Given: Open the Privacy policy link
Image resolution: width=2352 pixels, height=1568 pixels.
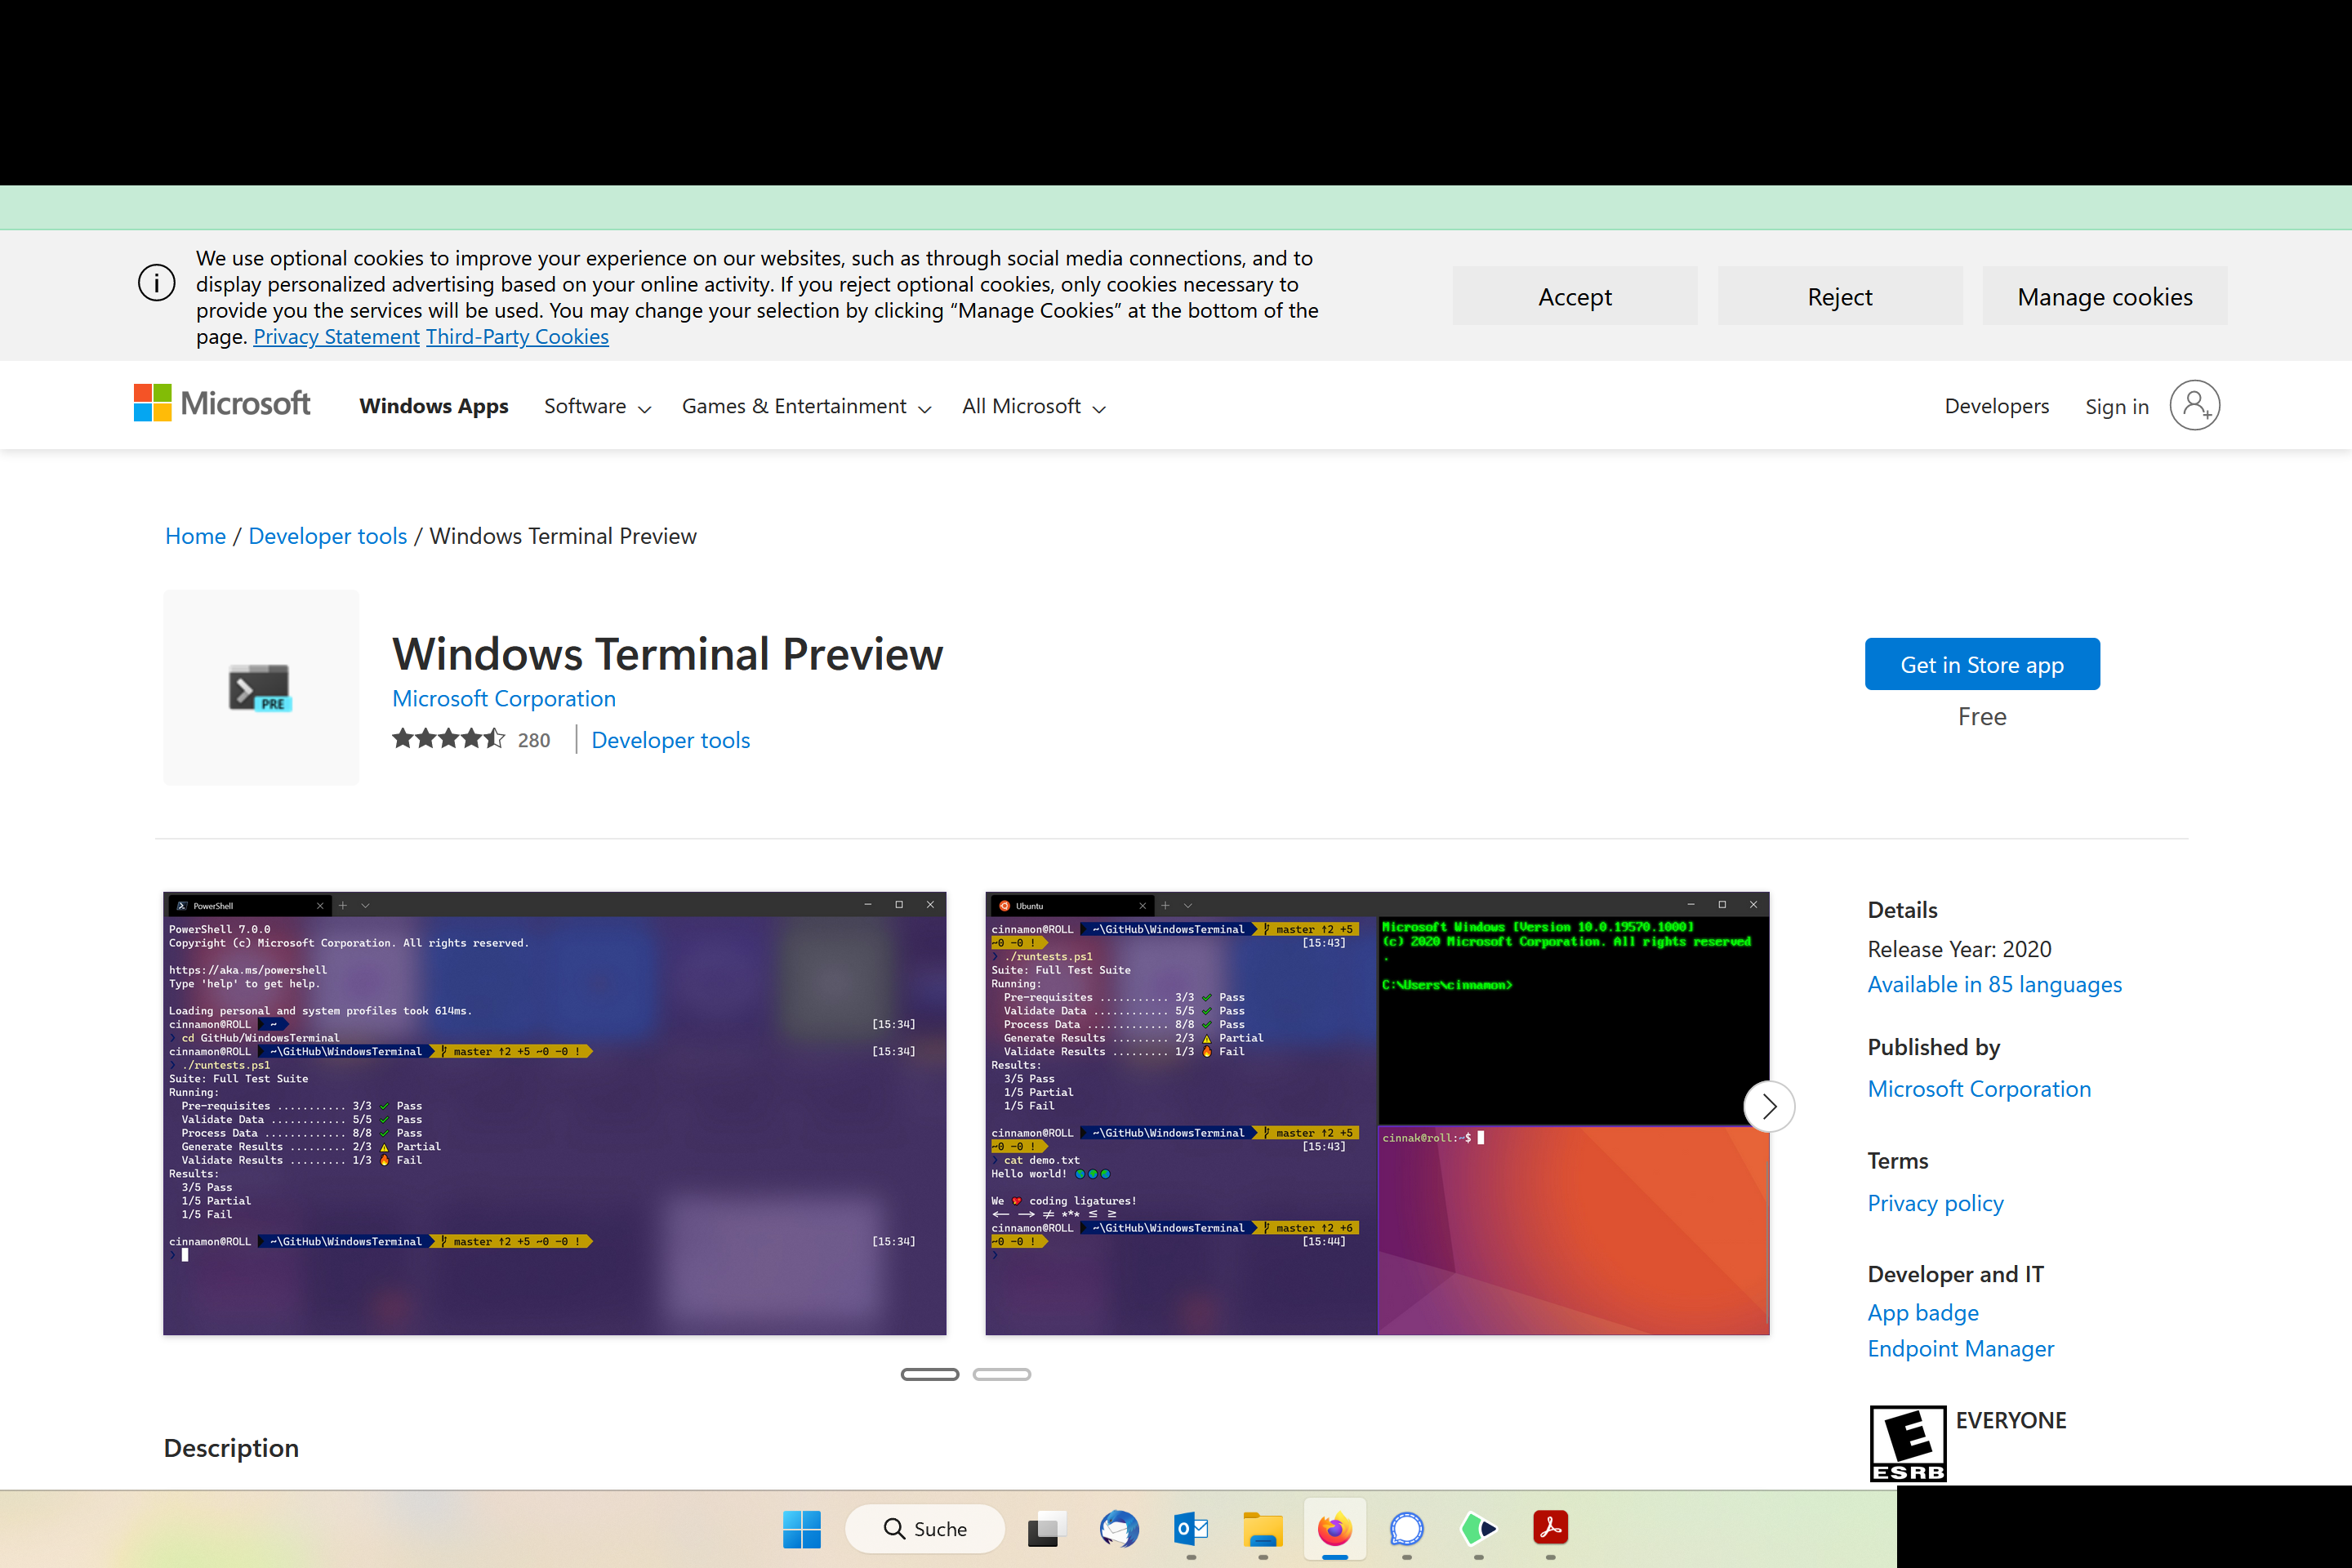Looking at the screenshot, I should (1935, 1203).
